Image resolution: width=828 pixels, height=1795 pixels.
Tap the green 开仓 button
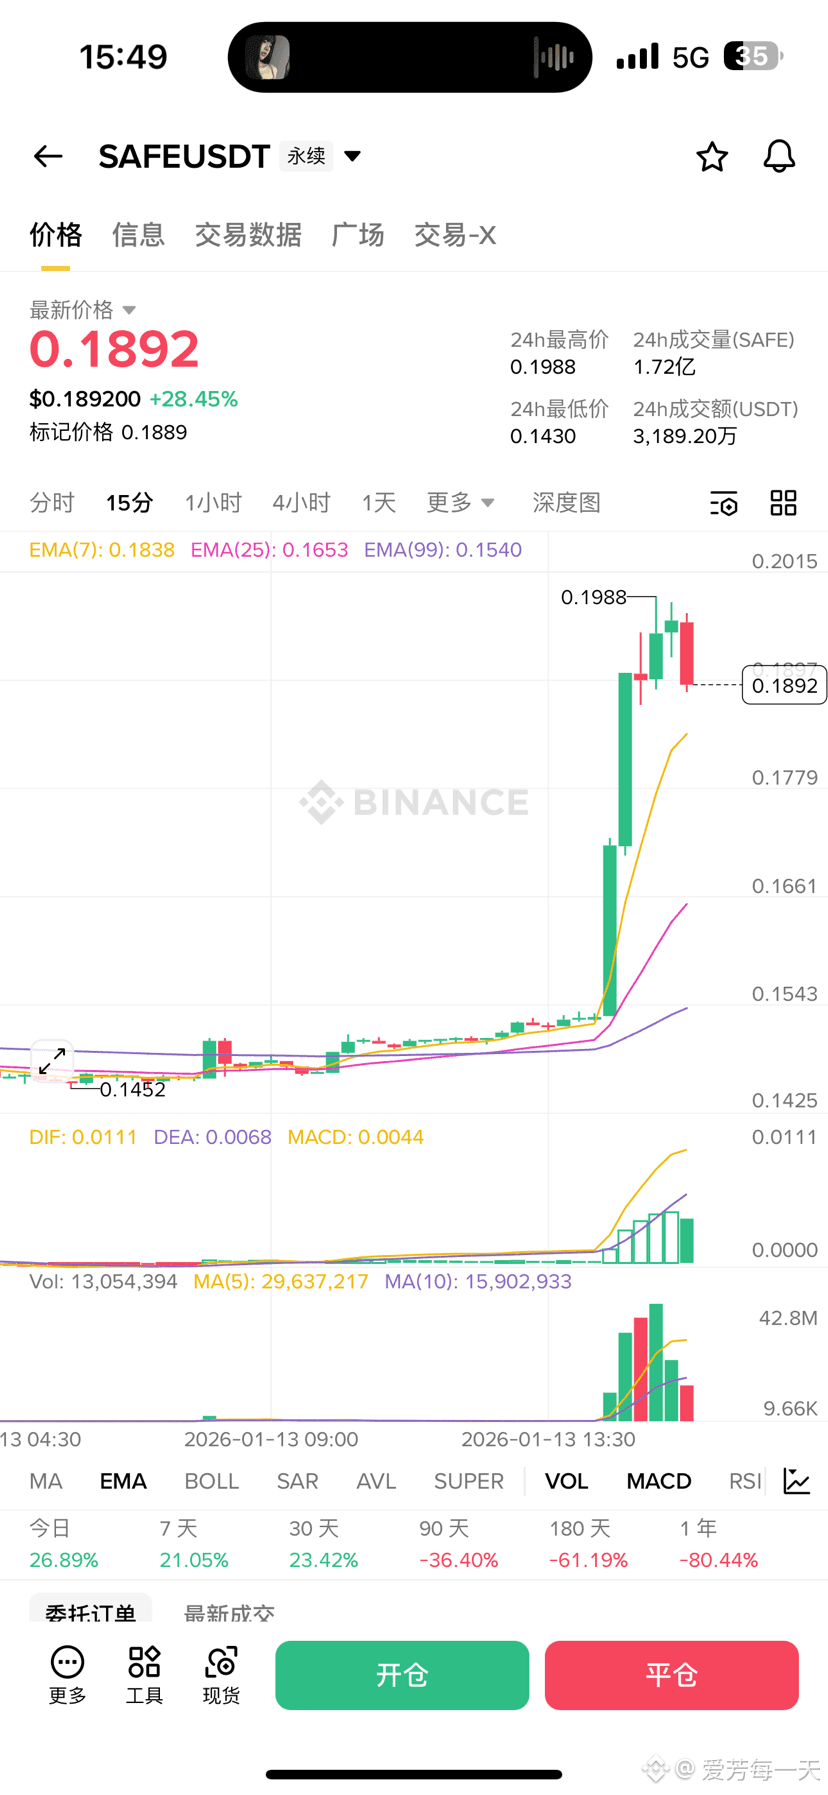402,1675
